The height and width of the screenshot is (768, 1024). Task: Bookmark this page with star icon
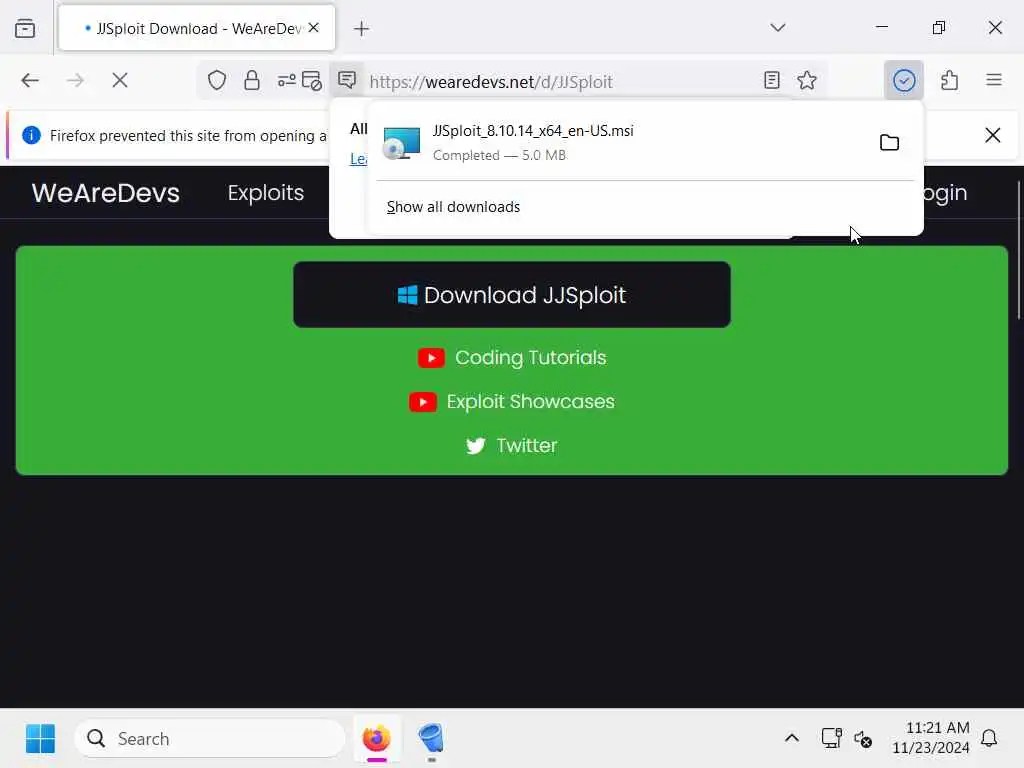[x=807, y=80]
